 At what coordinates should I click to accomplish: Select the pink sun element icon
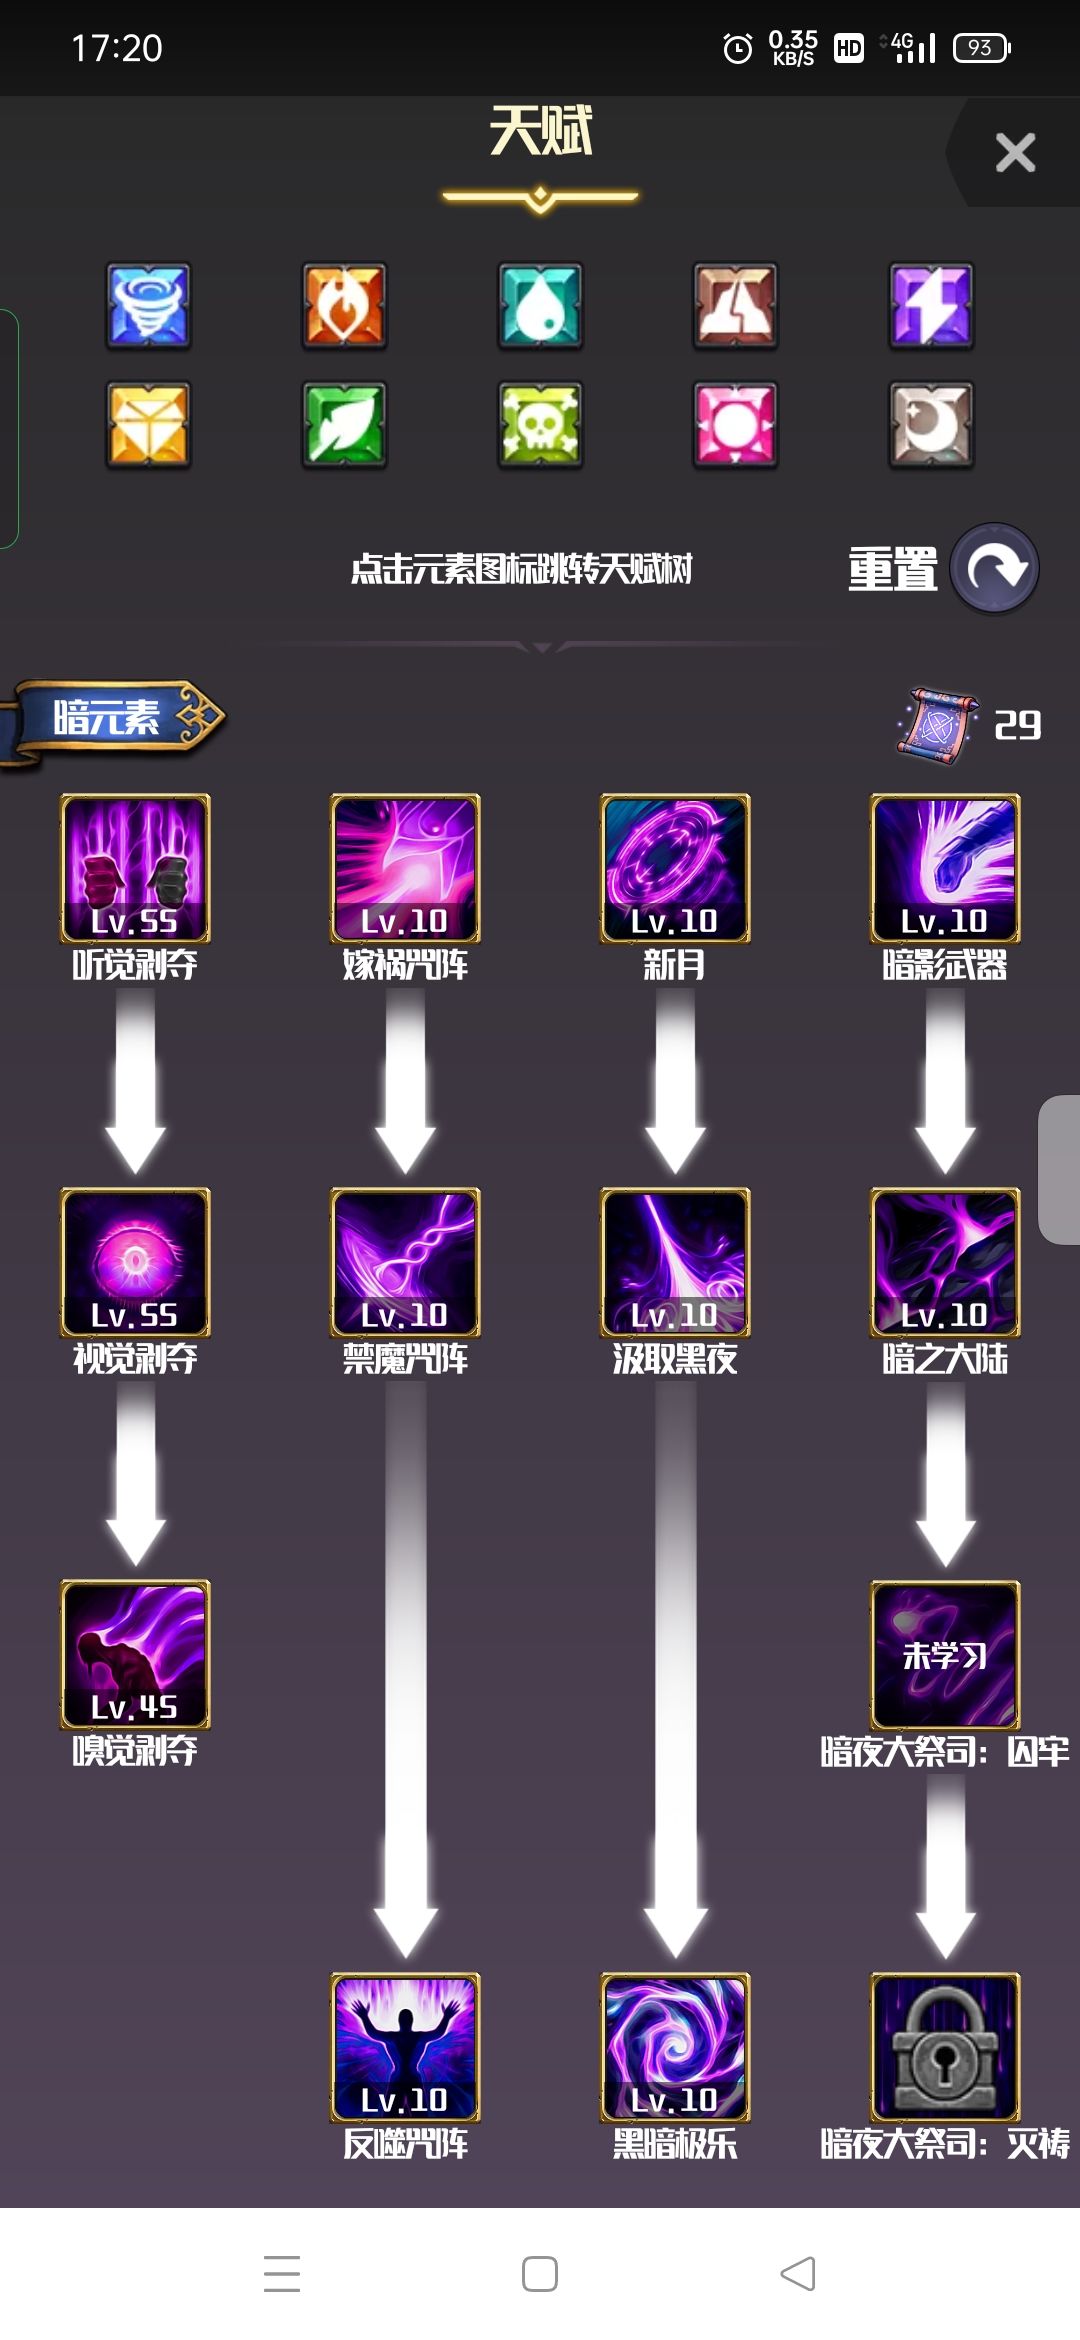click(x=735, y=425)
